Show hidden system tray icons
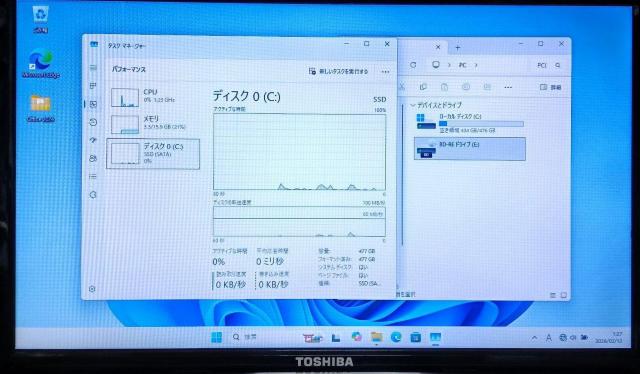 (534, 338)
